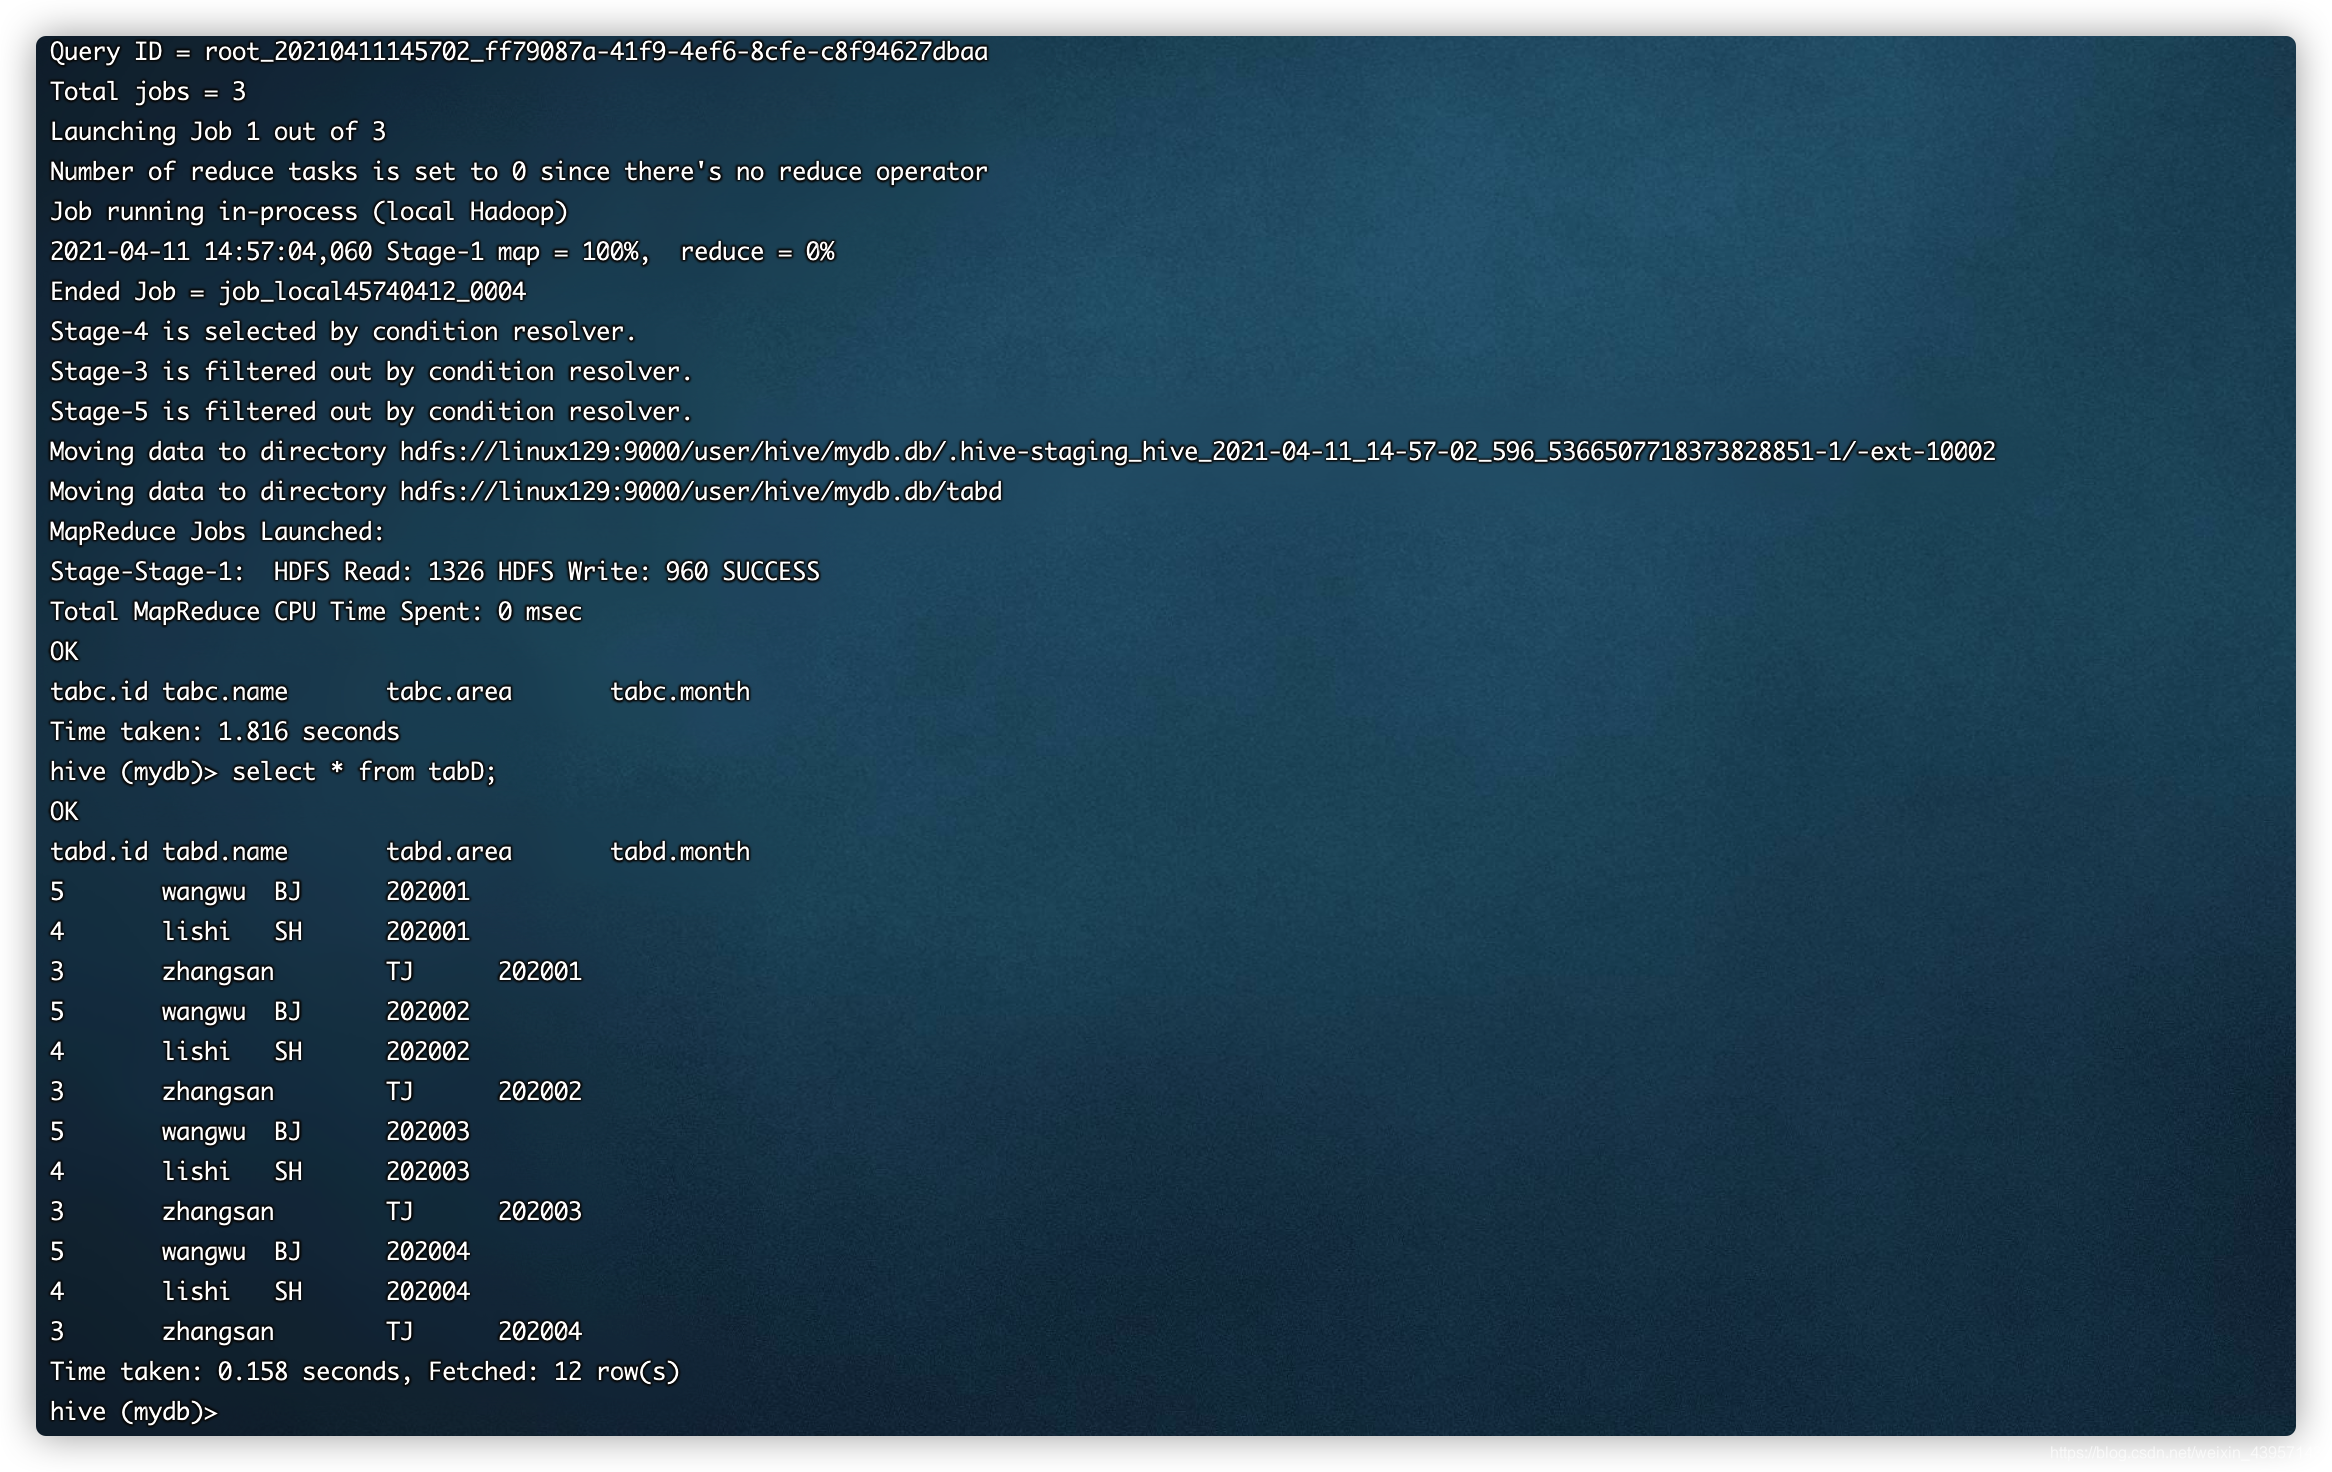Click the 'HDFS Read: 1326' SUCCESS line
This screenshot has width=2332, height=1472.
(435, 572)
